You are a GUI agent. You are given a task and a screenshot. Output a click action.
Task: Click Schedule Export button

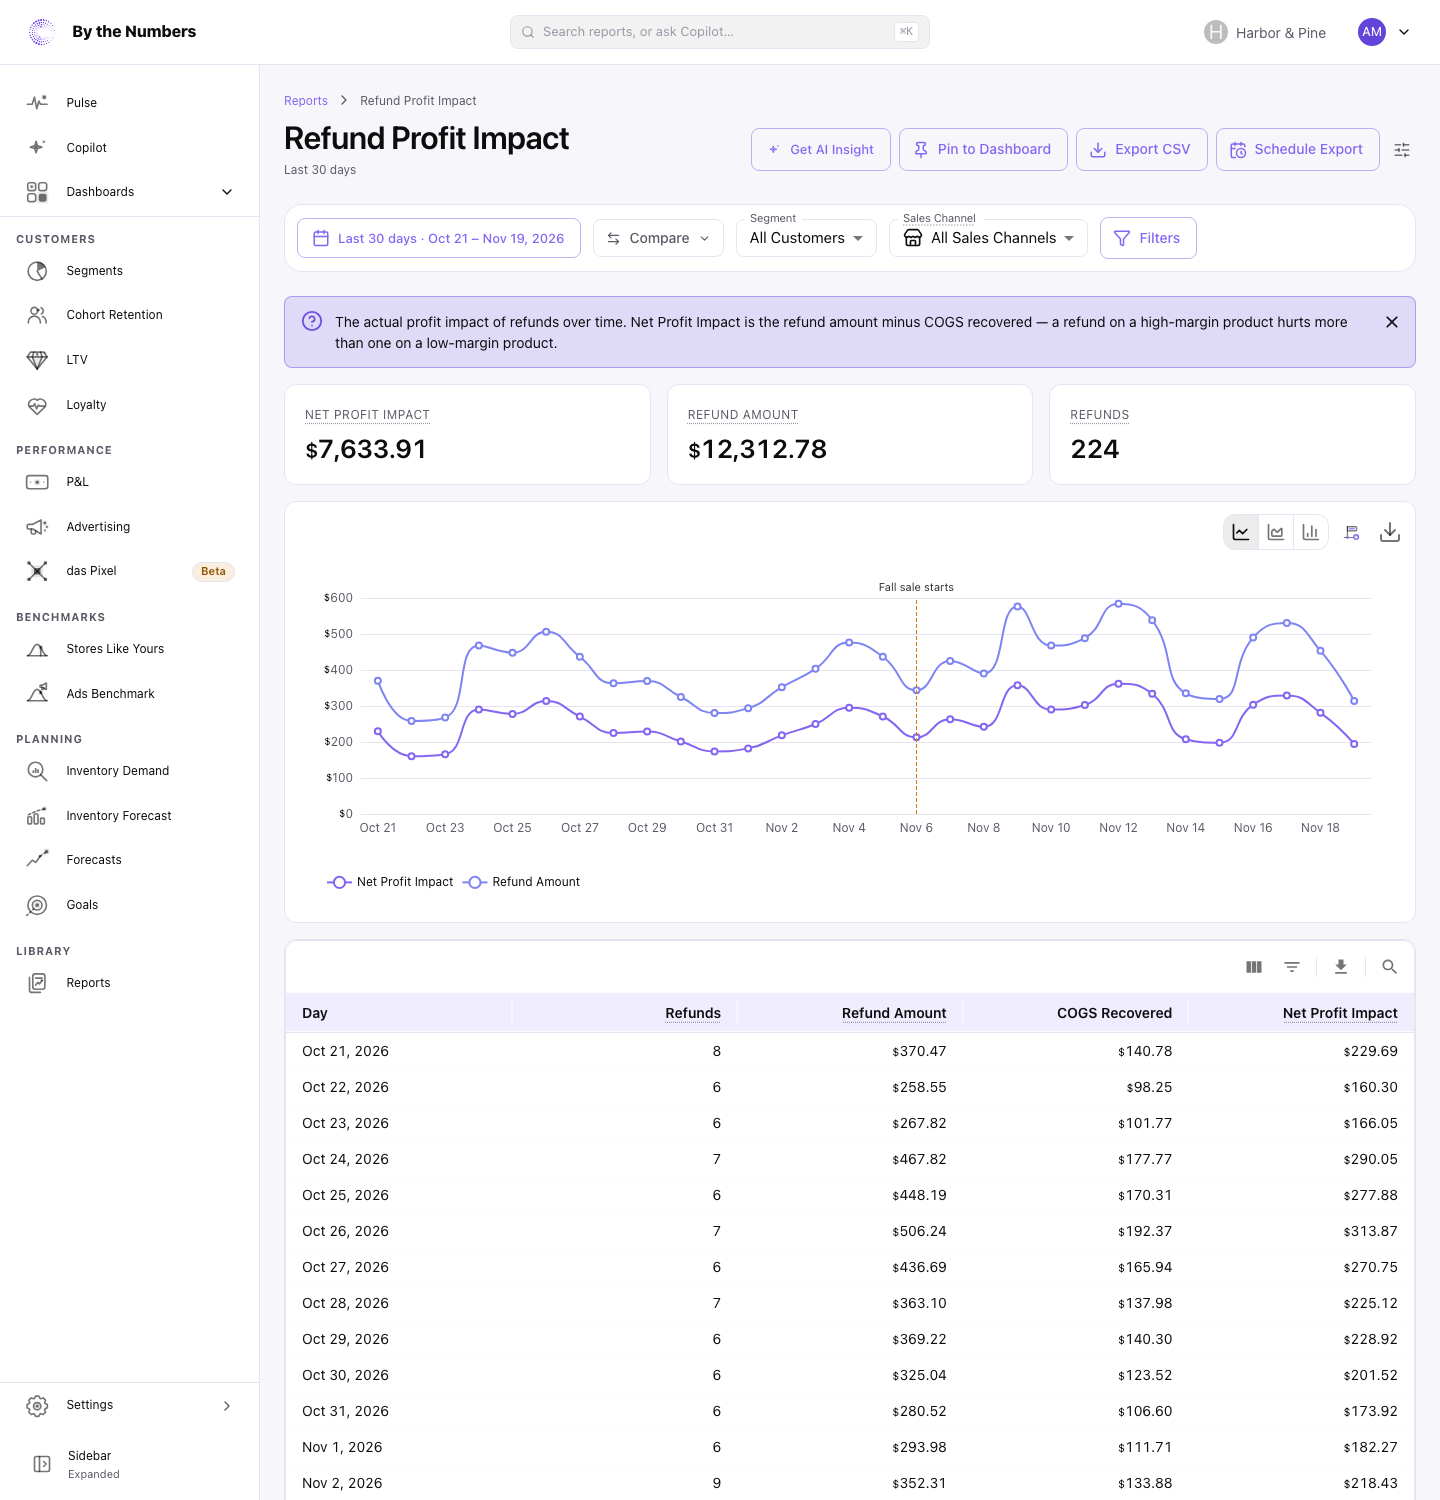(x=1298, y=149)
